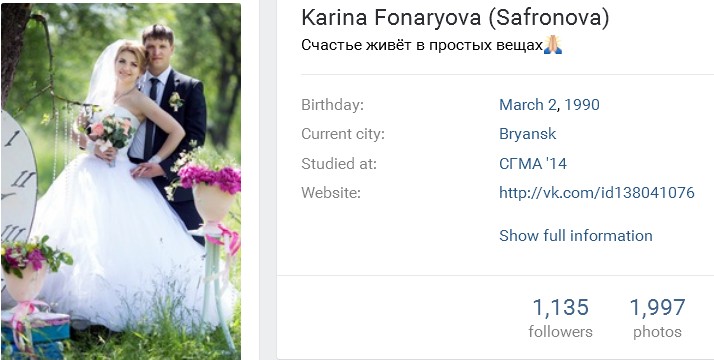Follow the vk.com/id138041076 website link
Screen dimensions: 714x360
(597, 193)
